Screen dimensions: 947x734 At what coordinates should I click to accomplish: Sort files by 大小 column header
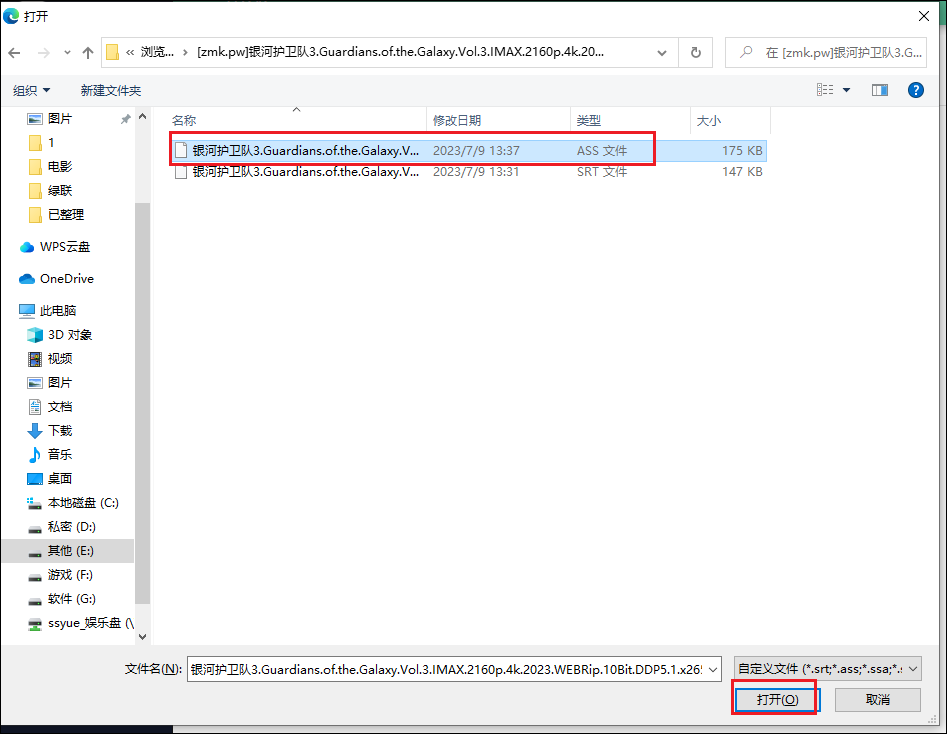click(x=708, y=120)
